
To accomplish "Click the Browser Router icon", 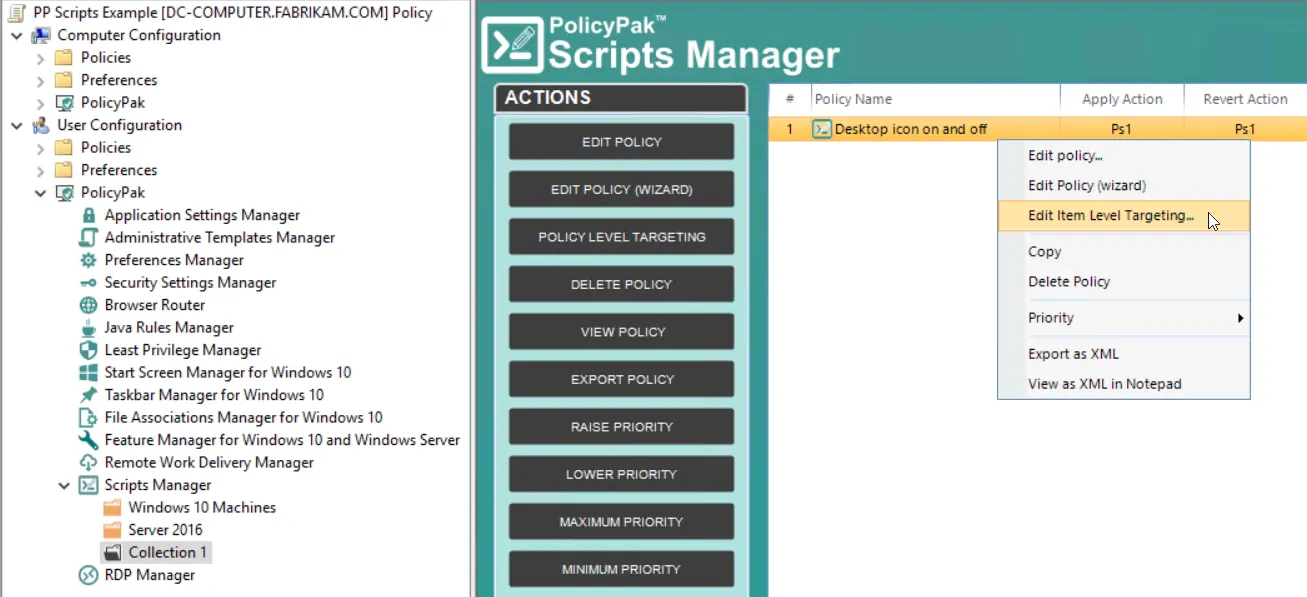I will [x=88, y=305].
